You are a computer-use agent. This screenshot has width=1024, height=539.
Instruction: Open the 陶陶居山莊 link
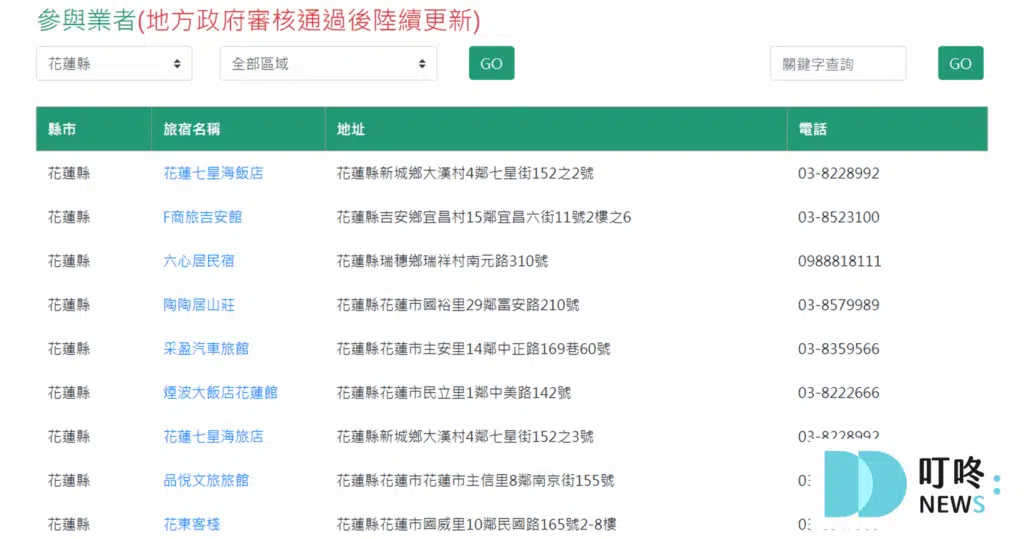click(199, 304)
